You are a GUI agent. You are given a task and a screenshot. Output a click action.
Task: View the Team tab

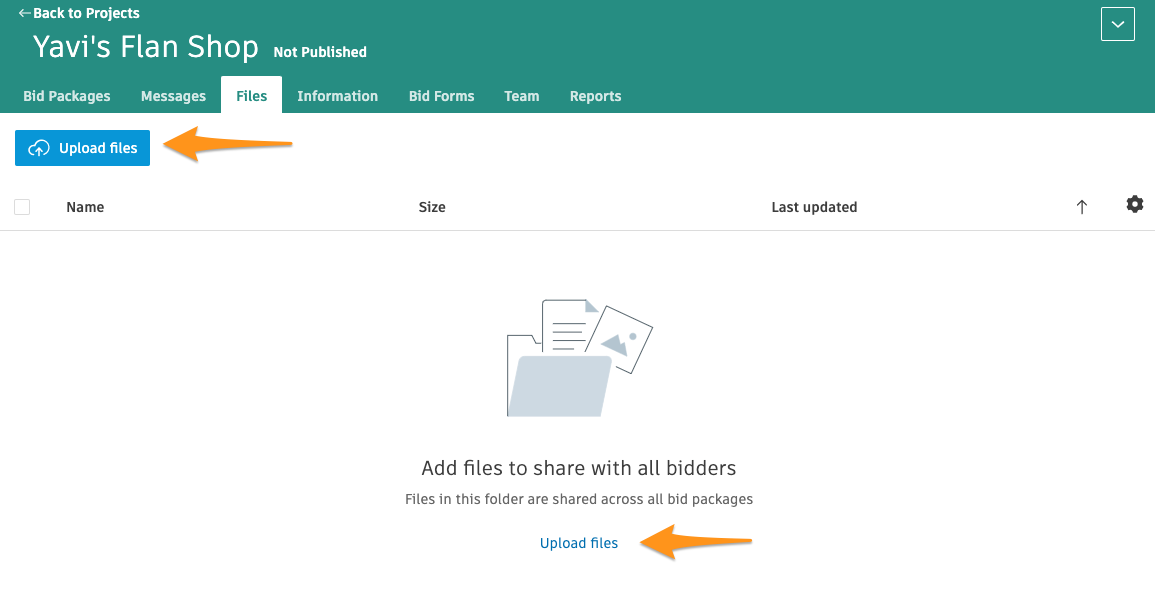tap(521, 96)
